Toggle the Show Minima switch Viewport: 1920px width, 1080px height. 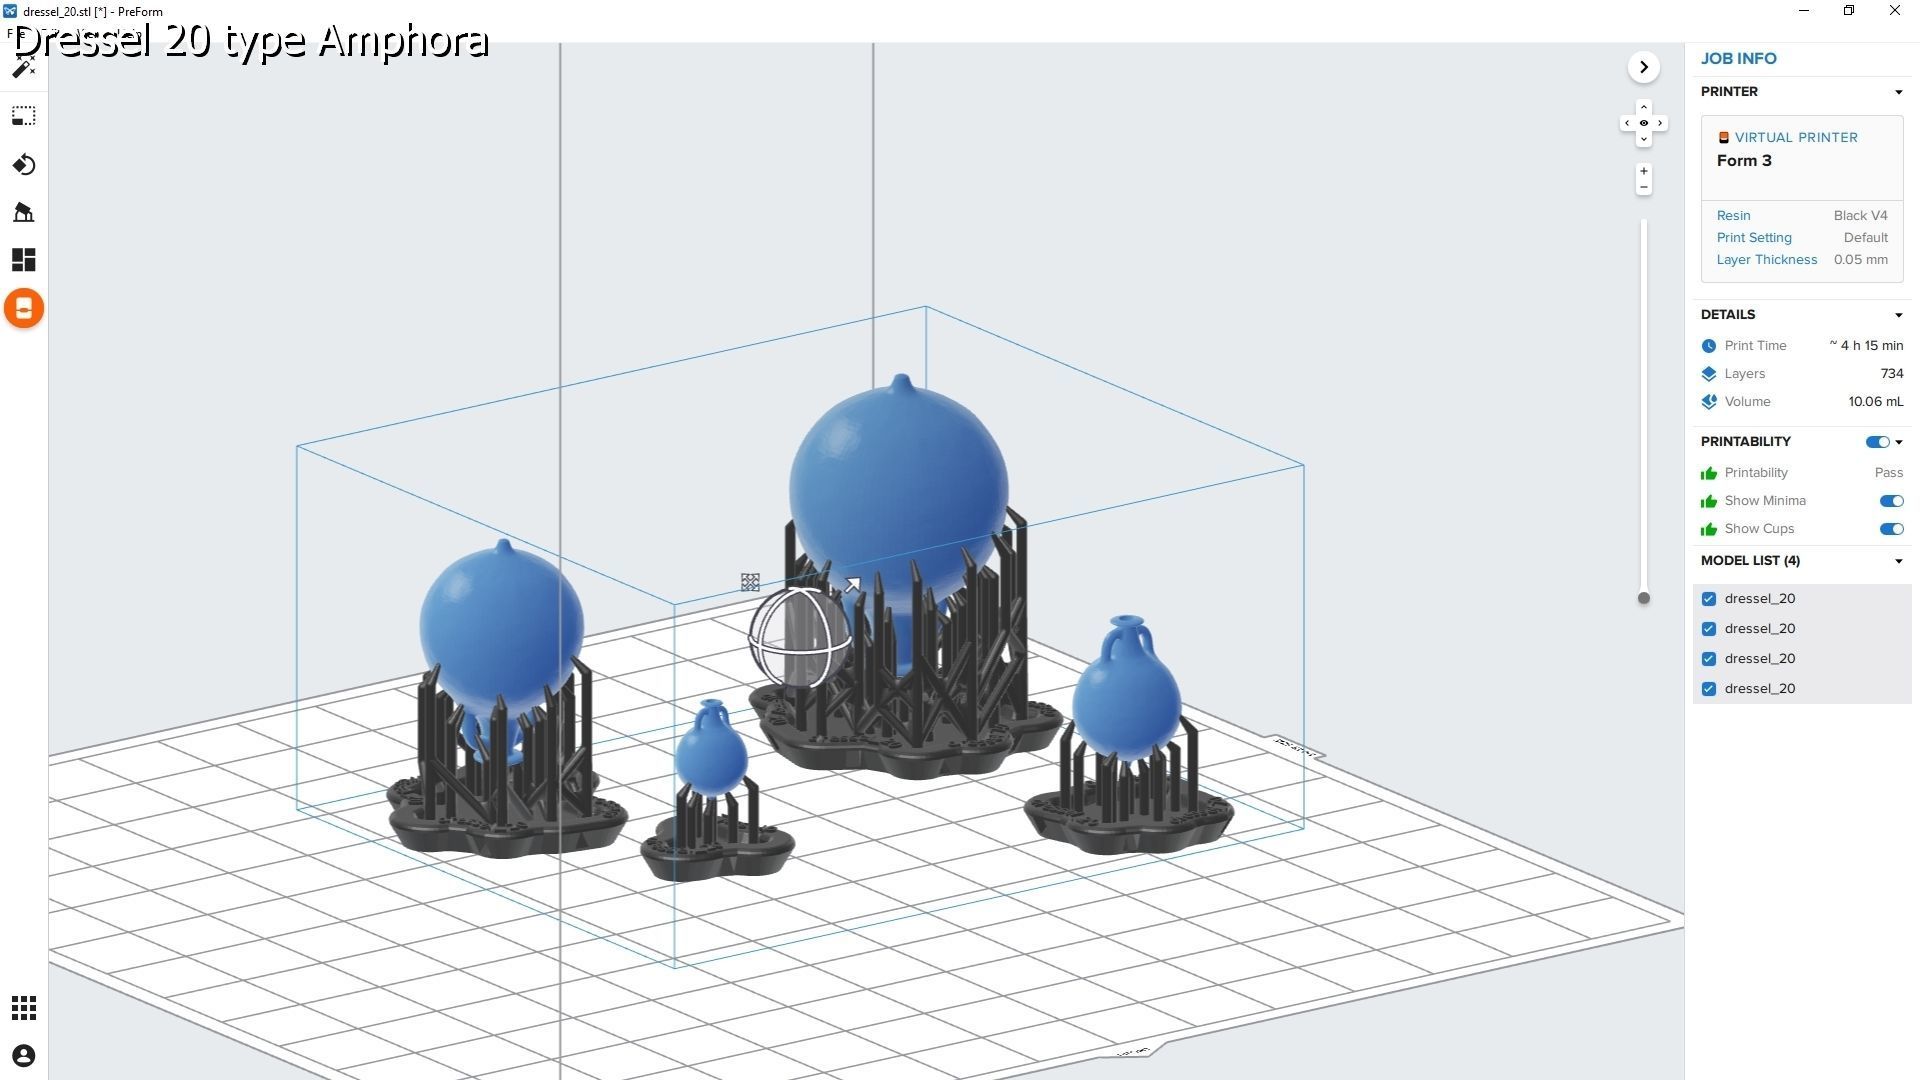1891,501
